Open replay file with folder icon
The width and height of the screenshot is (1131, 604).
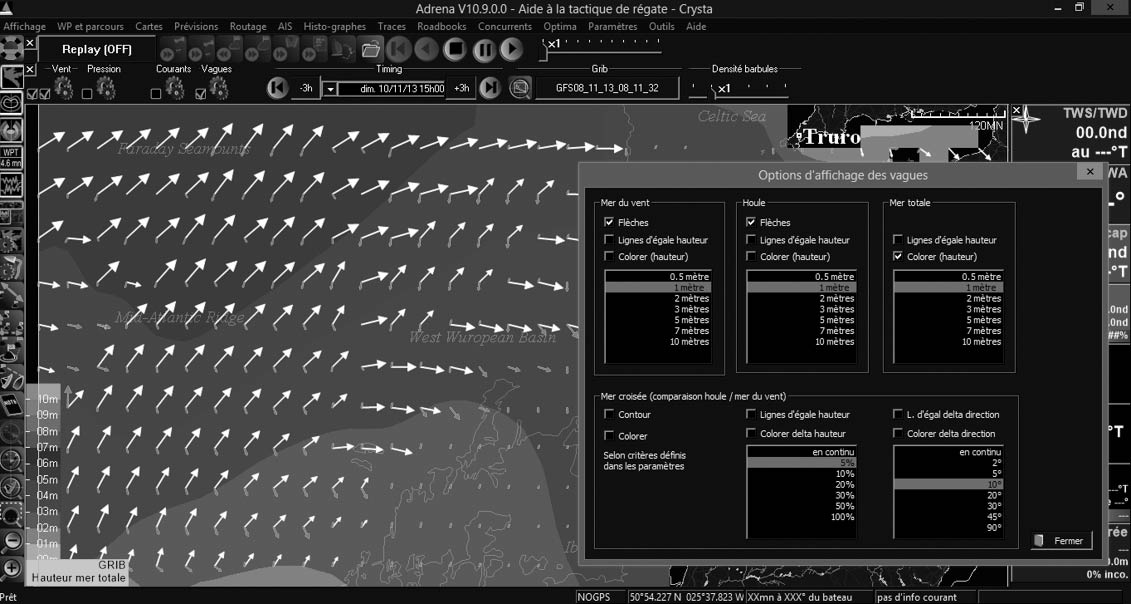coord(371,49)
